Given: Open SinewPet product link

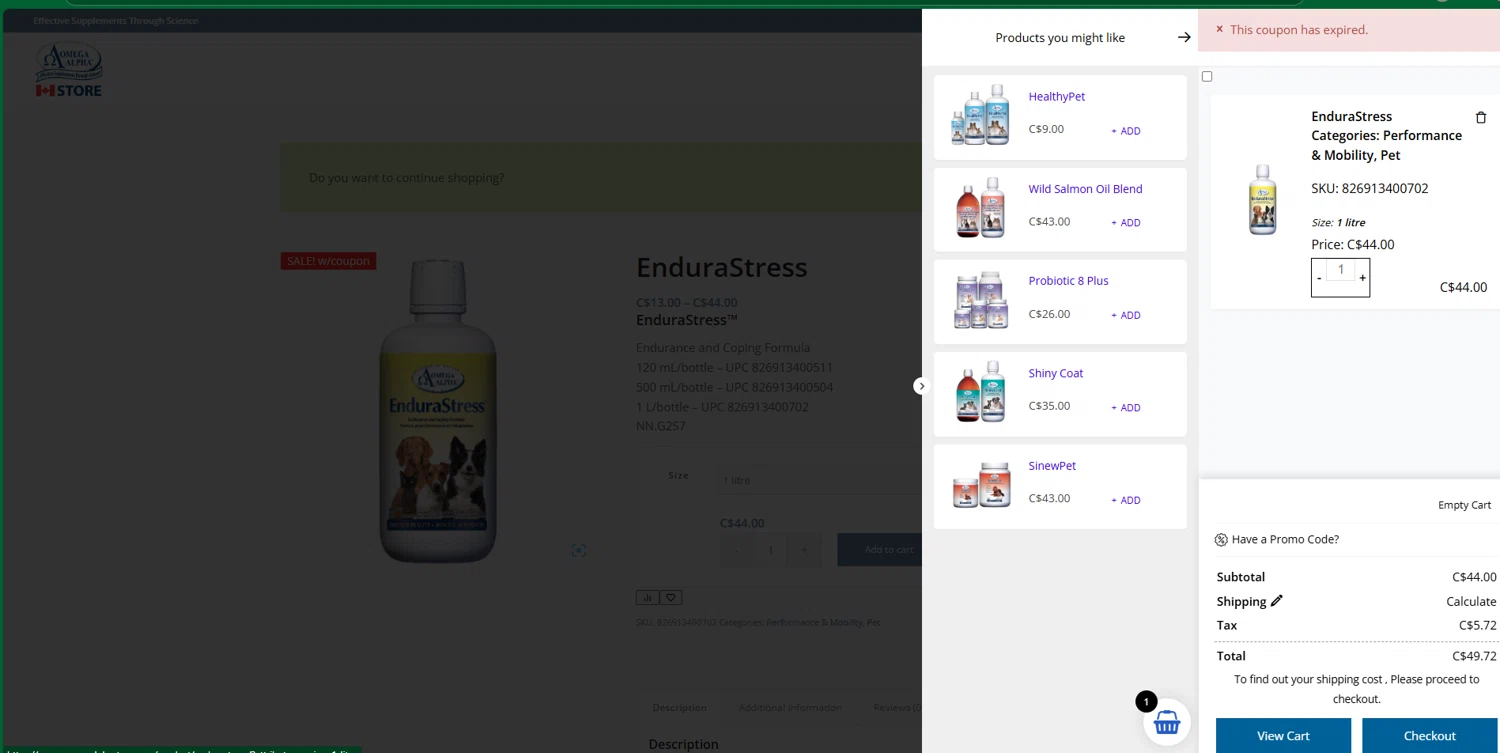Looking at the screenshot, I should pyautogui.click(x=1052, y=466).
